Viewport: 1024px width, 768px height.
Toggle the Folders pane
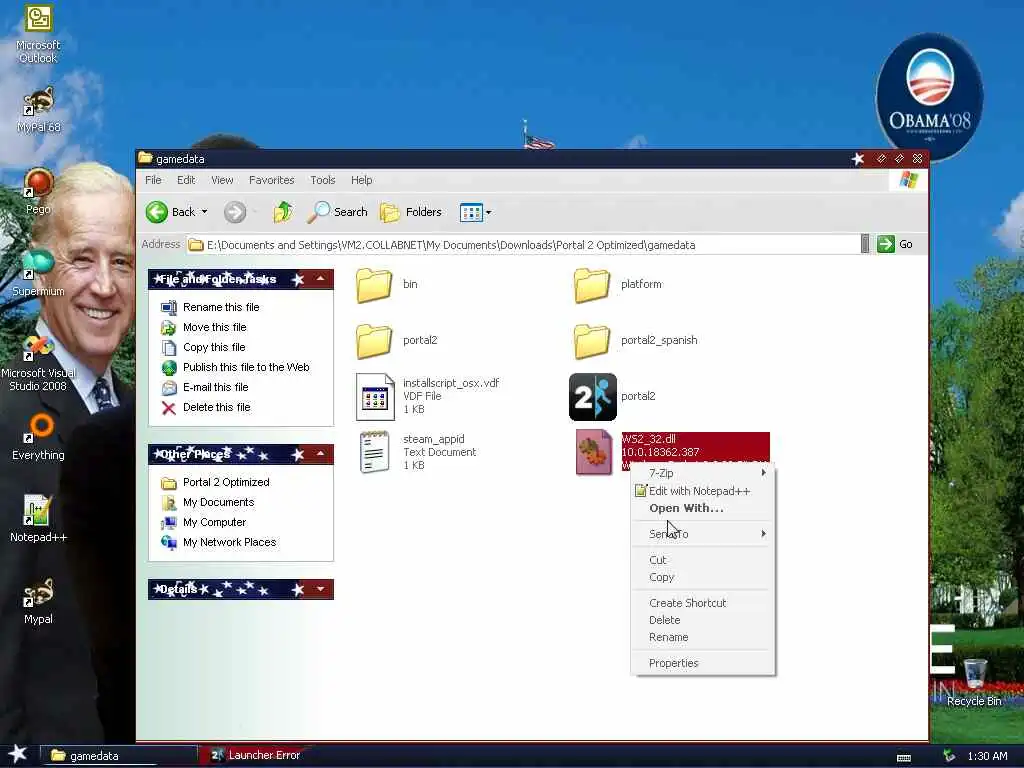(x=411, y=212)
